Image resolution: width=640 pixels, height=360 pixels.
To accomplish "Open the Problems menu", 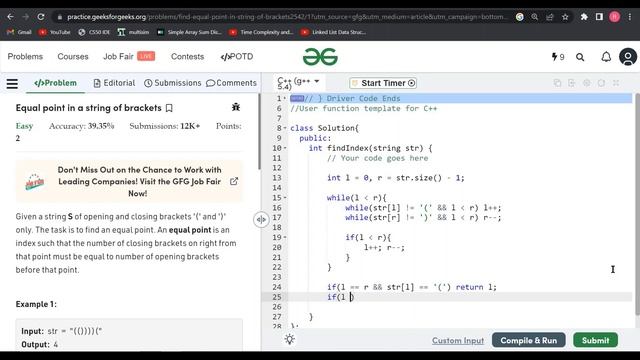I will click(25, 56).
